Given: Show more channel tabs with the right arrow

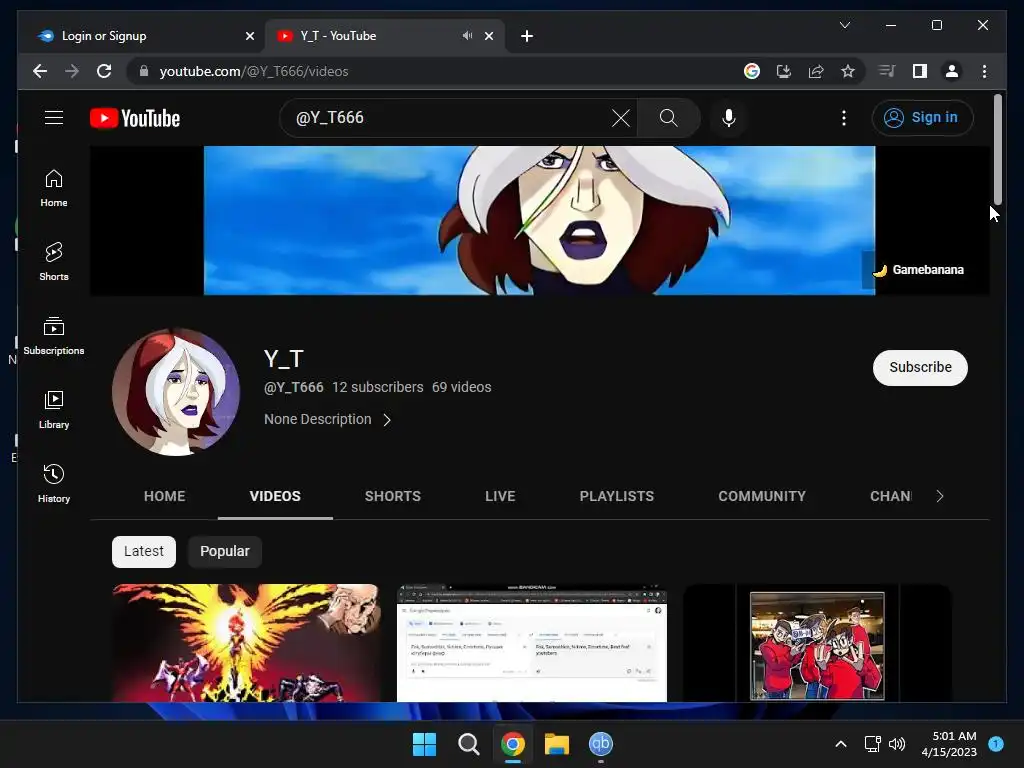Looking at the screenshot, I should pos(940,496).
